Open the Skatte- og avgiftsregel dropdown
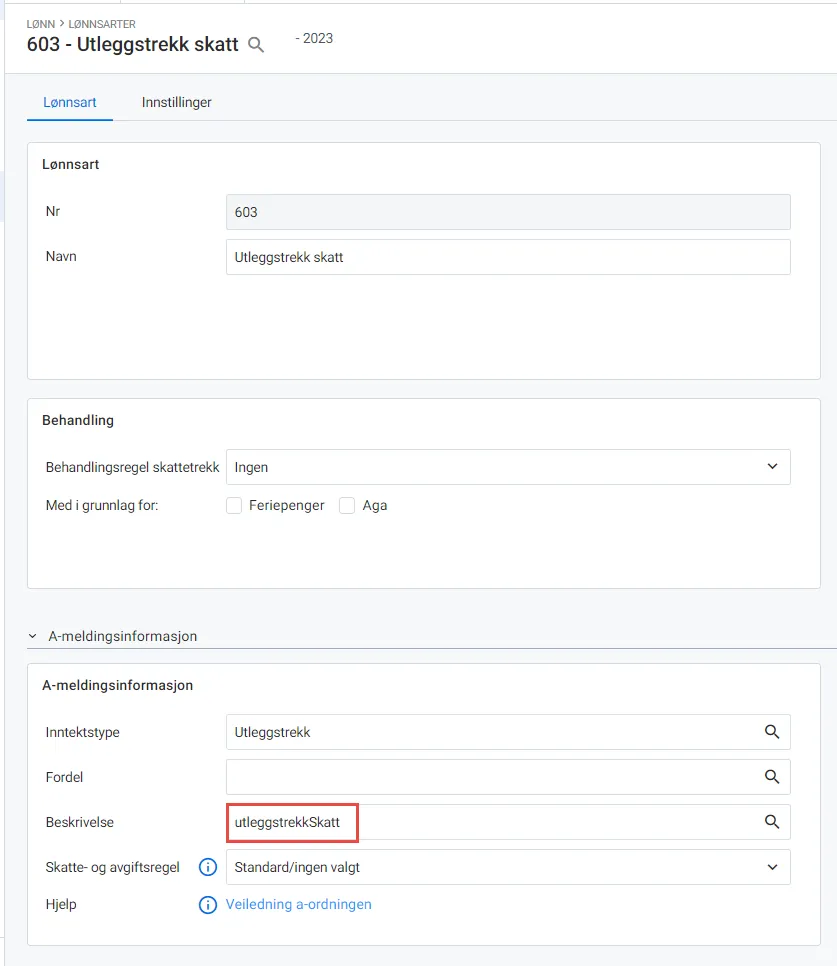Image resolution: width=837 pixels, height=966 pixels. pyautogui.click(x=771, y=867)
